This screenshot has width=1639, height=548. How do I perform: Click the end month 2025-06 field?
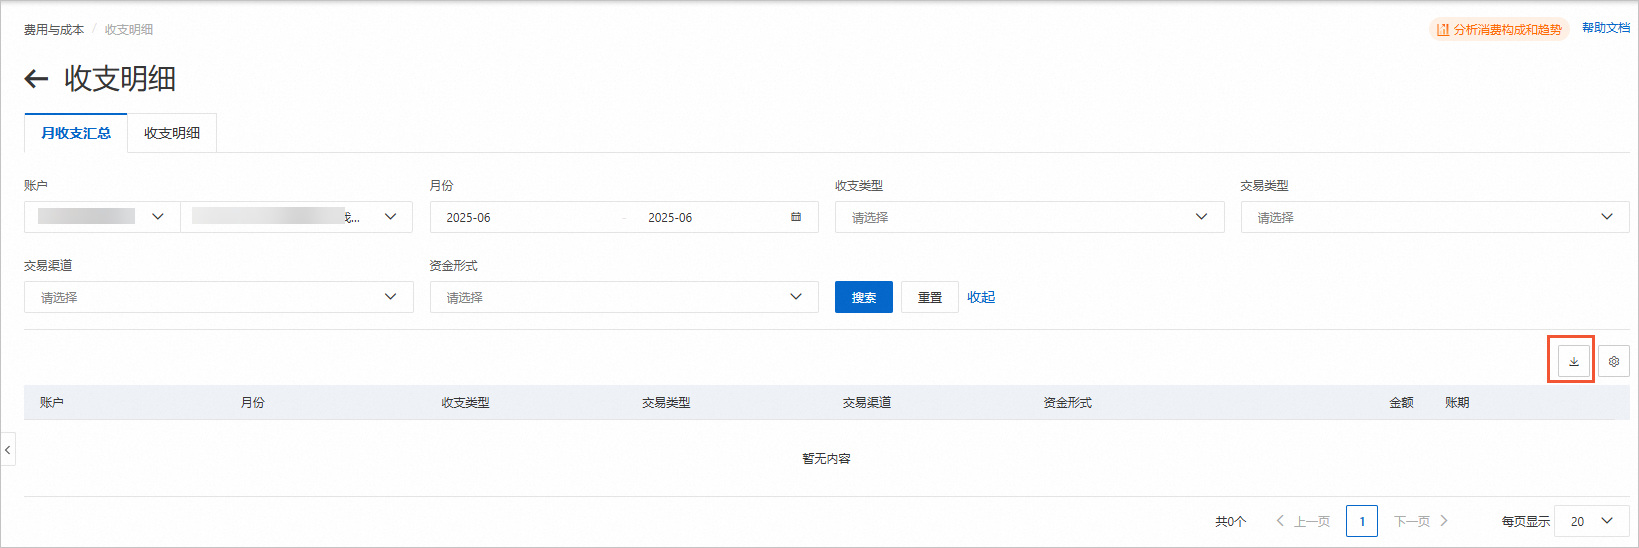(670, 217)
